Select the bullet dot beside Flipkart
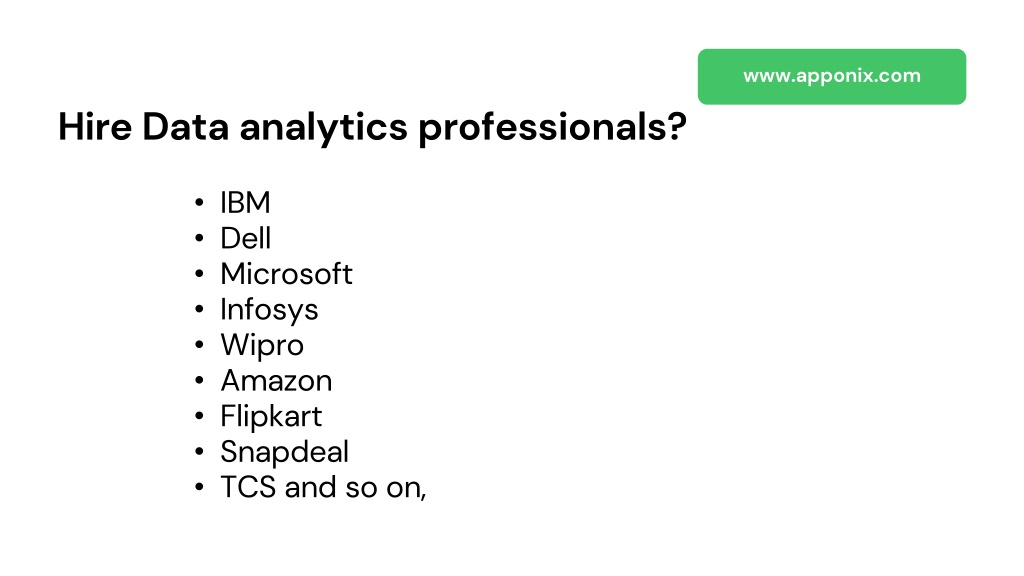Image resolution: width=1024 pixels, height=576 pixels. (x=199, y=415)
